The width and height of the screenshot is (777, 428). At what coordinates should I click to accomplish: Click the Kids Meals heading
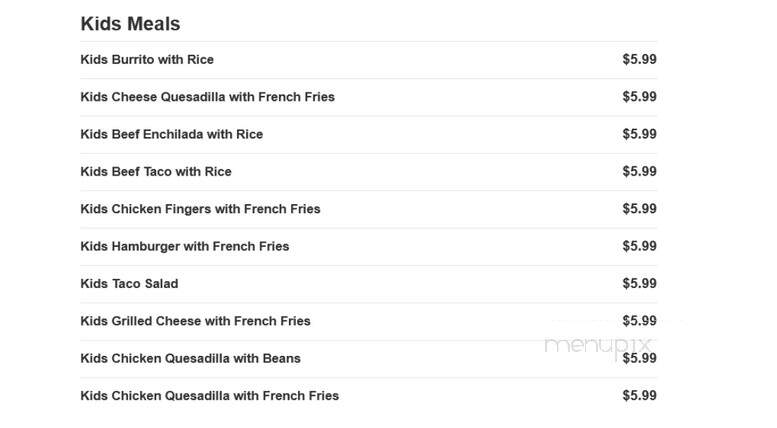pos(130,24)
